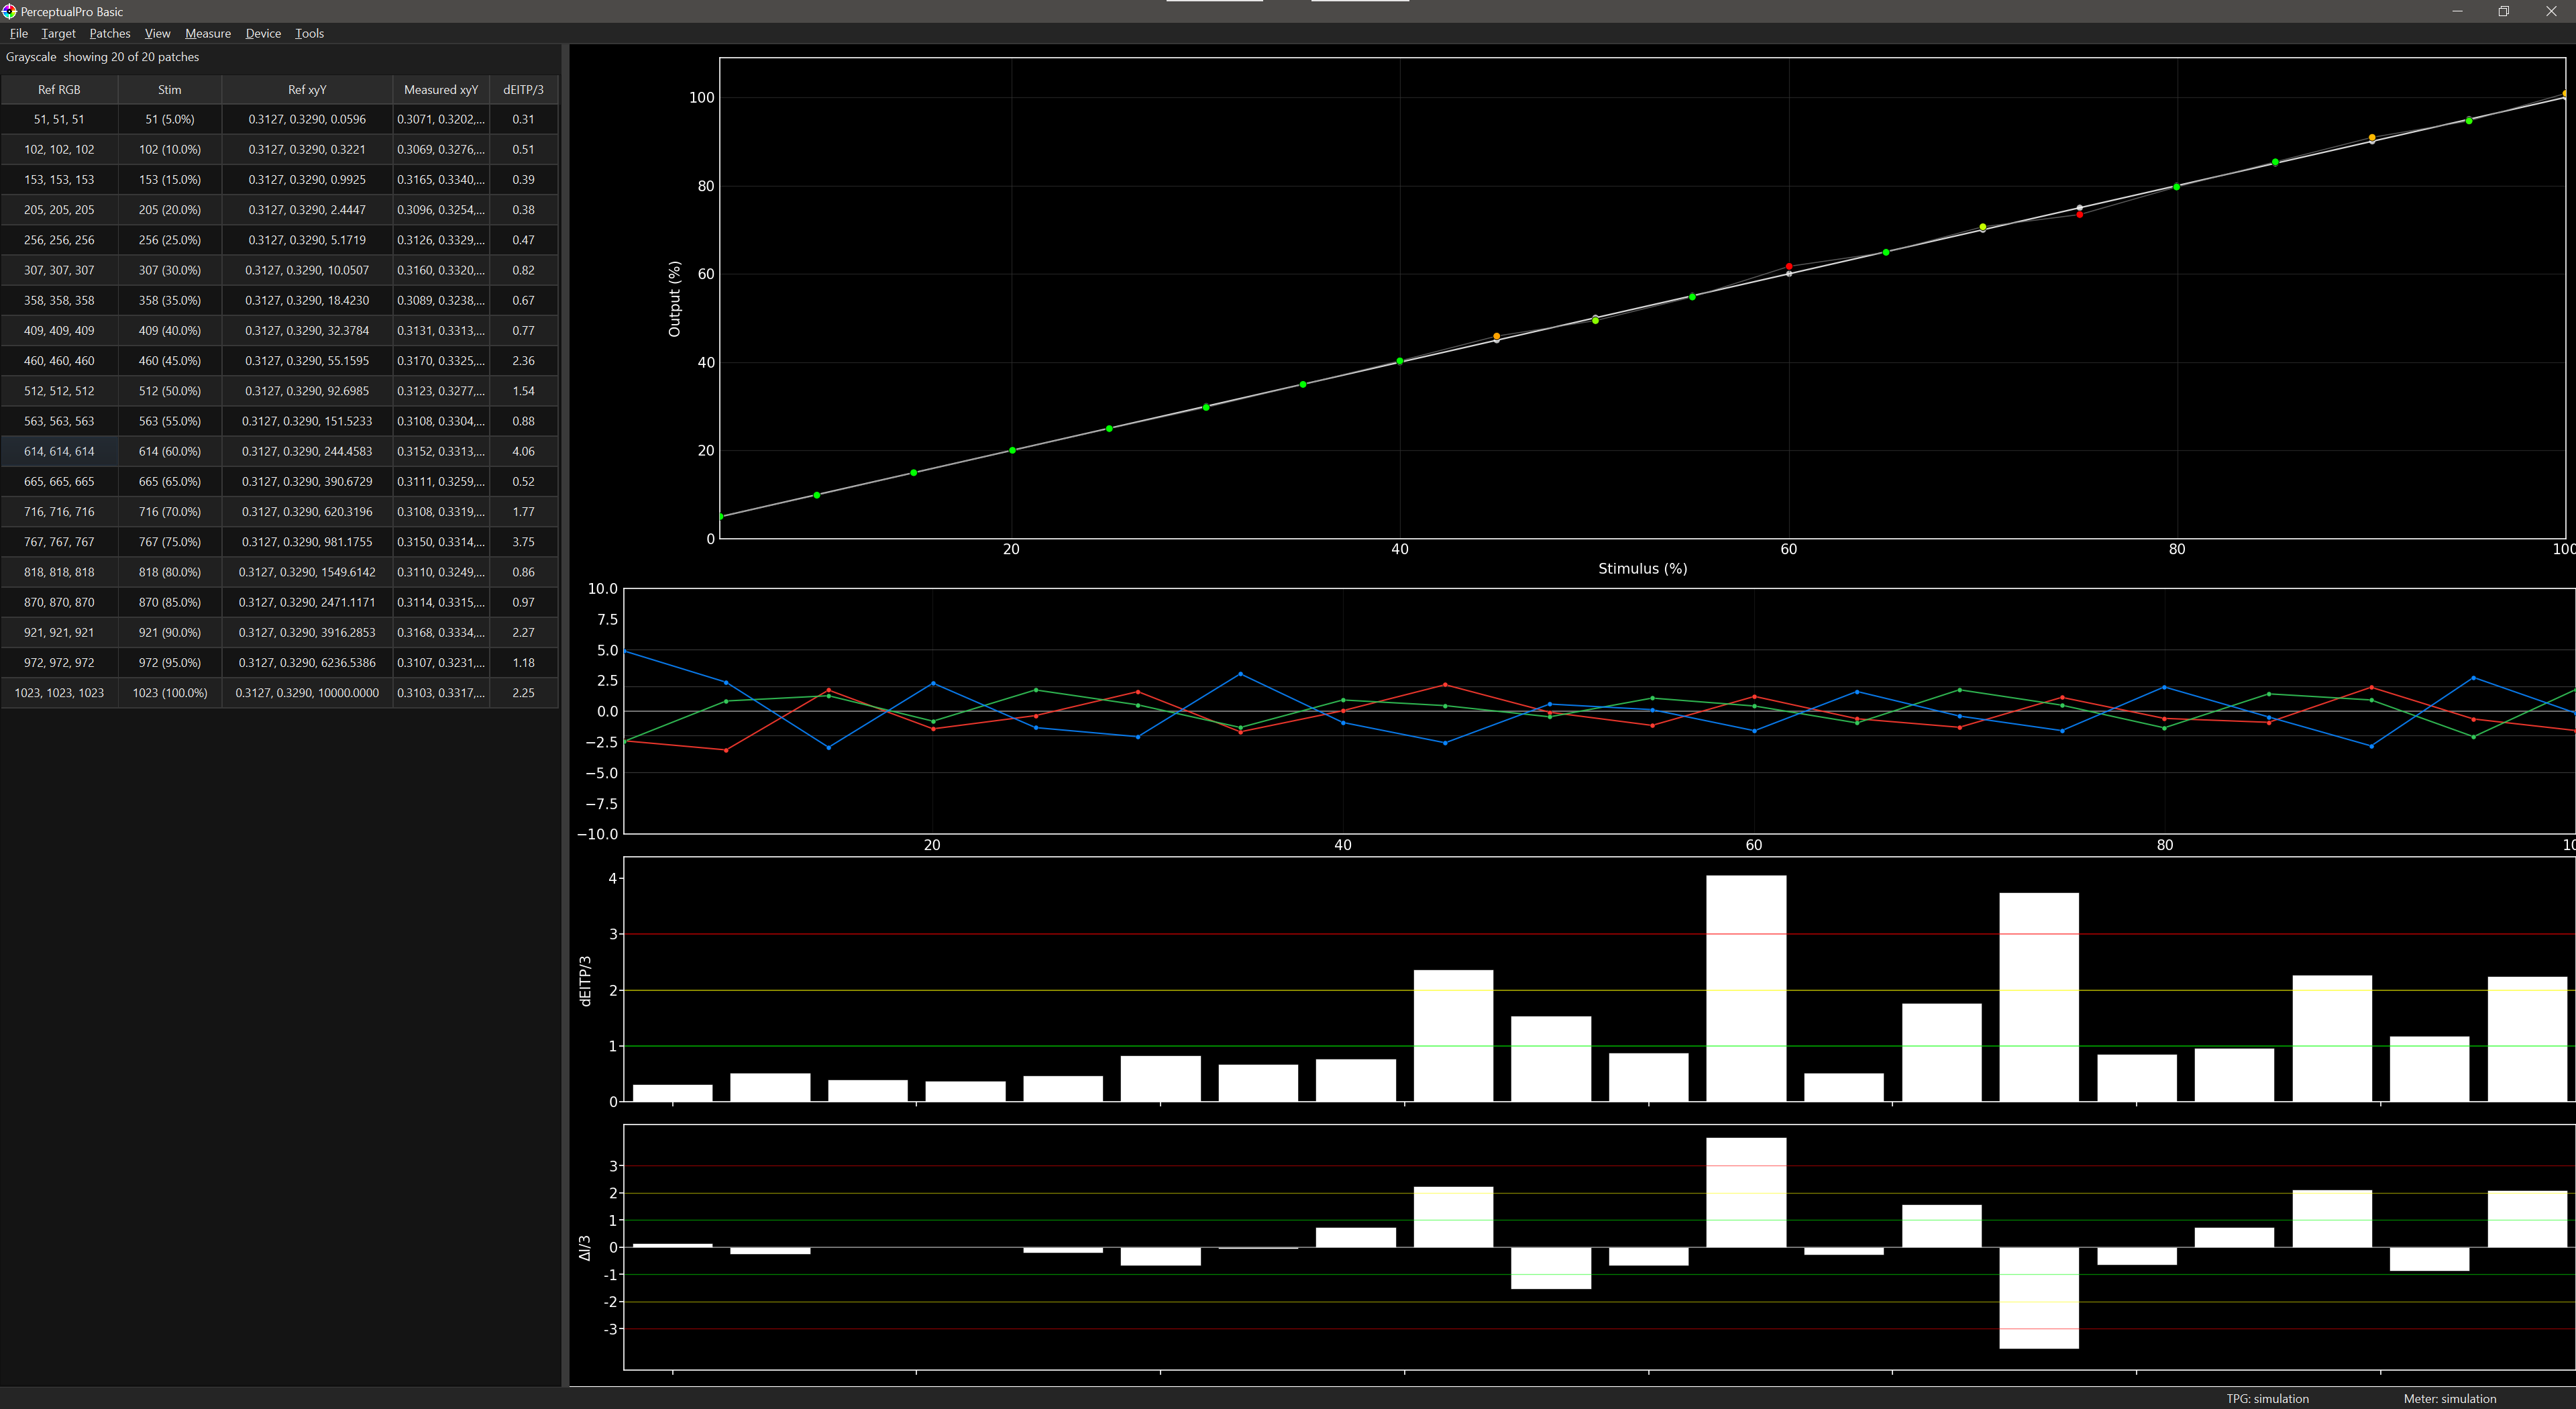Click Ref xyY value 0.3127, 0.3290, 10.0507

307,270
